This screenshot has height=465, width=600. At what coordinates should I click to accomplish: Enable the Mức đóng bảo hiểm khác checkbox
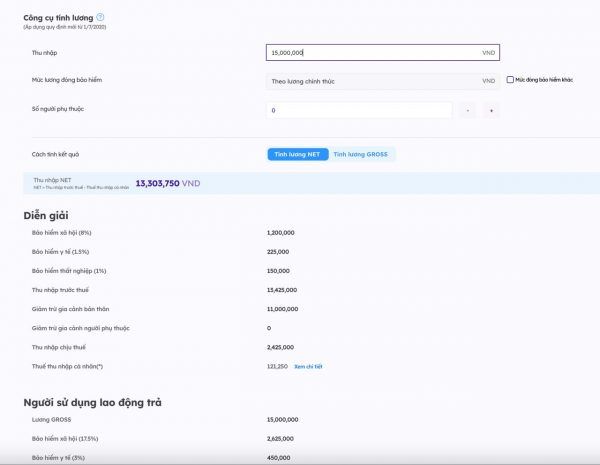tap(510, 80)
